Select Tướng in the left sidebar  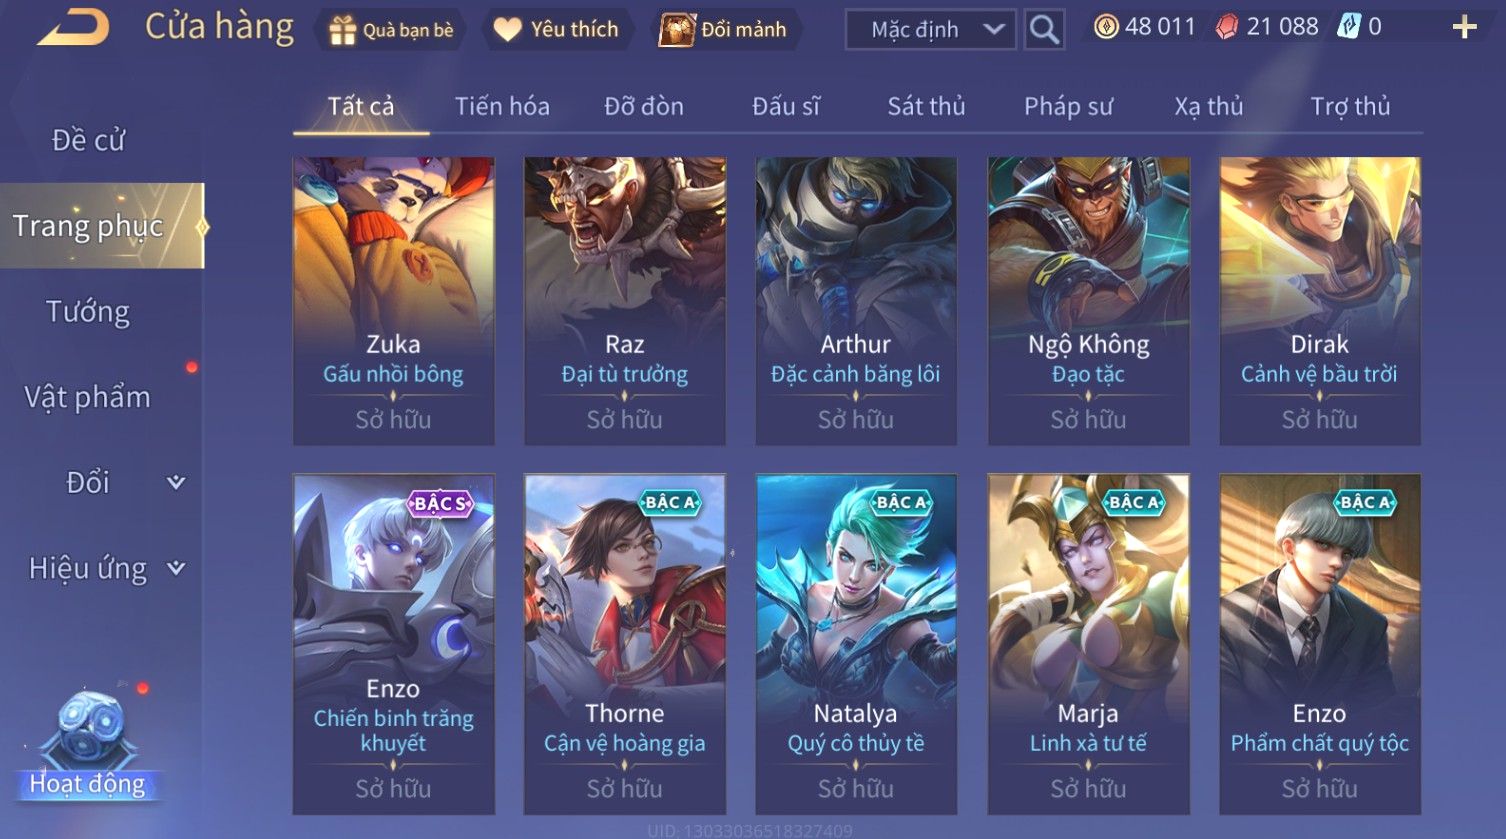point(88,312)
